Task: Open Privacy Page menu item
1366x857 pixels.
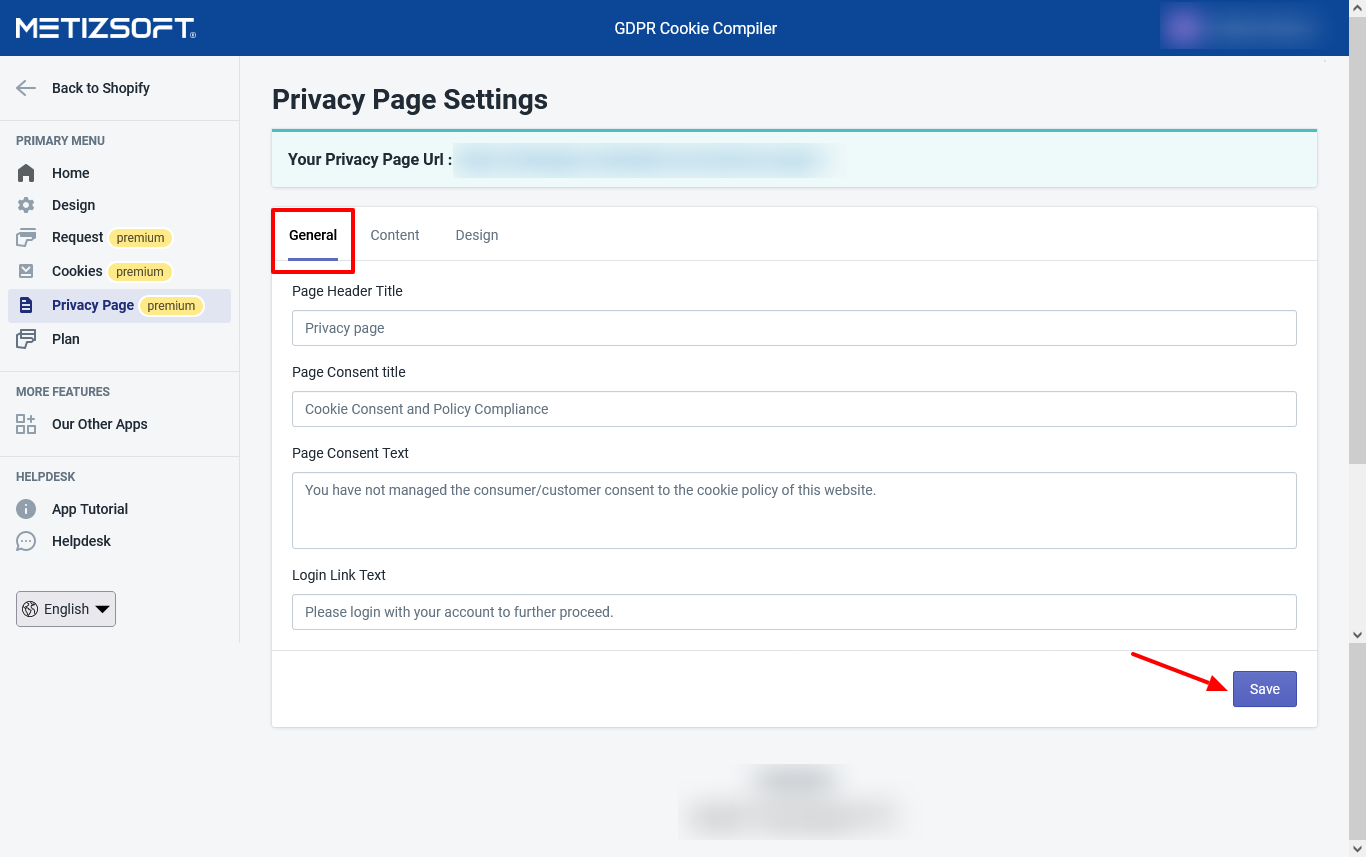Action: 93,305
